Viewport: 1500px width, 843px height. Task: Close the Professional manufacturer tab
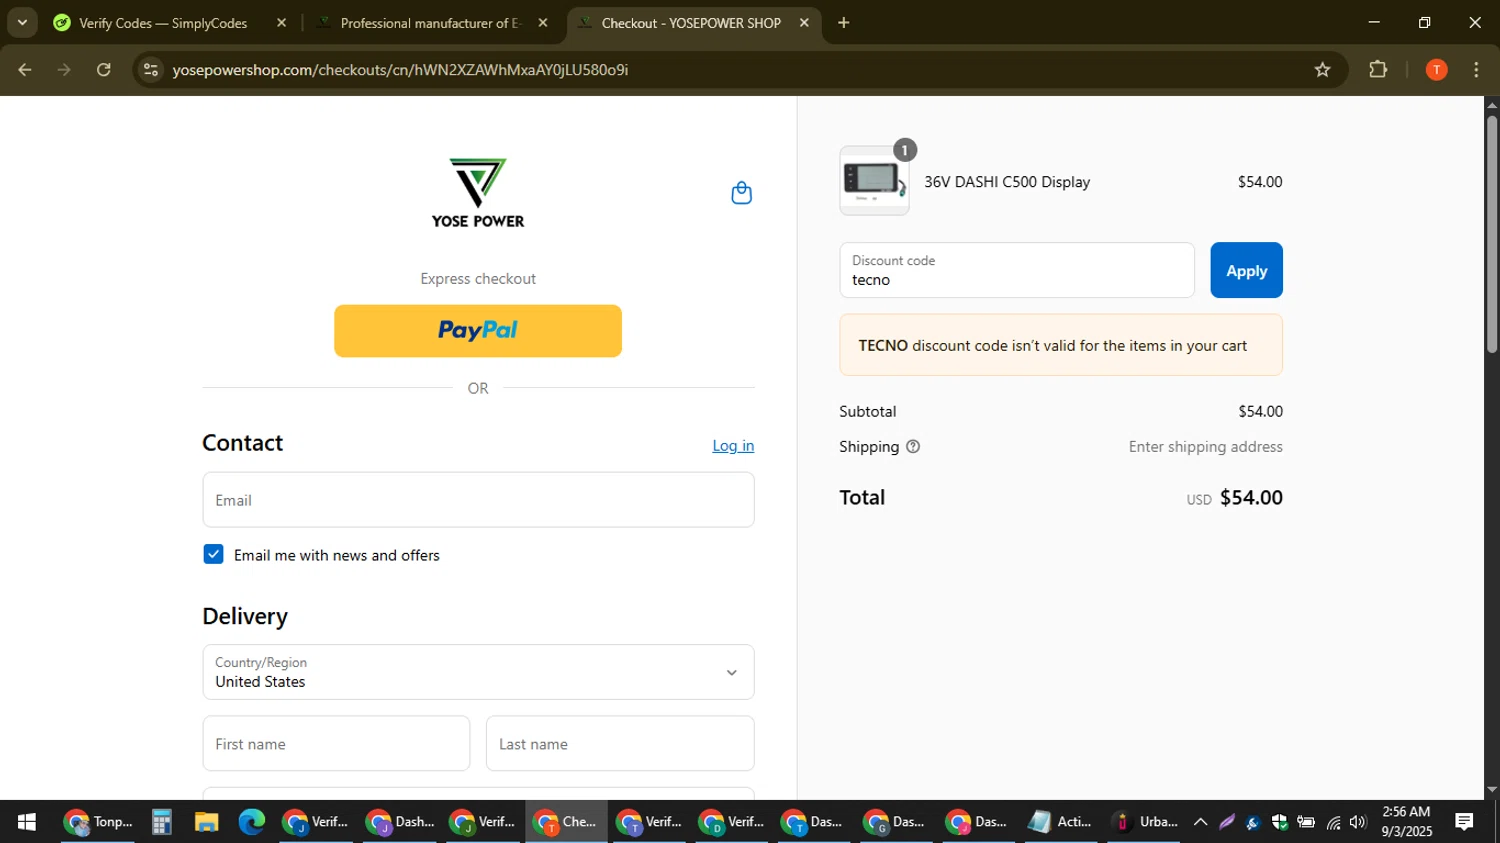543,23
